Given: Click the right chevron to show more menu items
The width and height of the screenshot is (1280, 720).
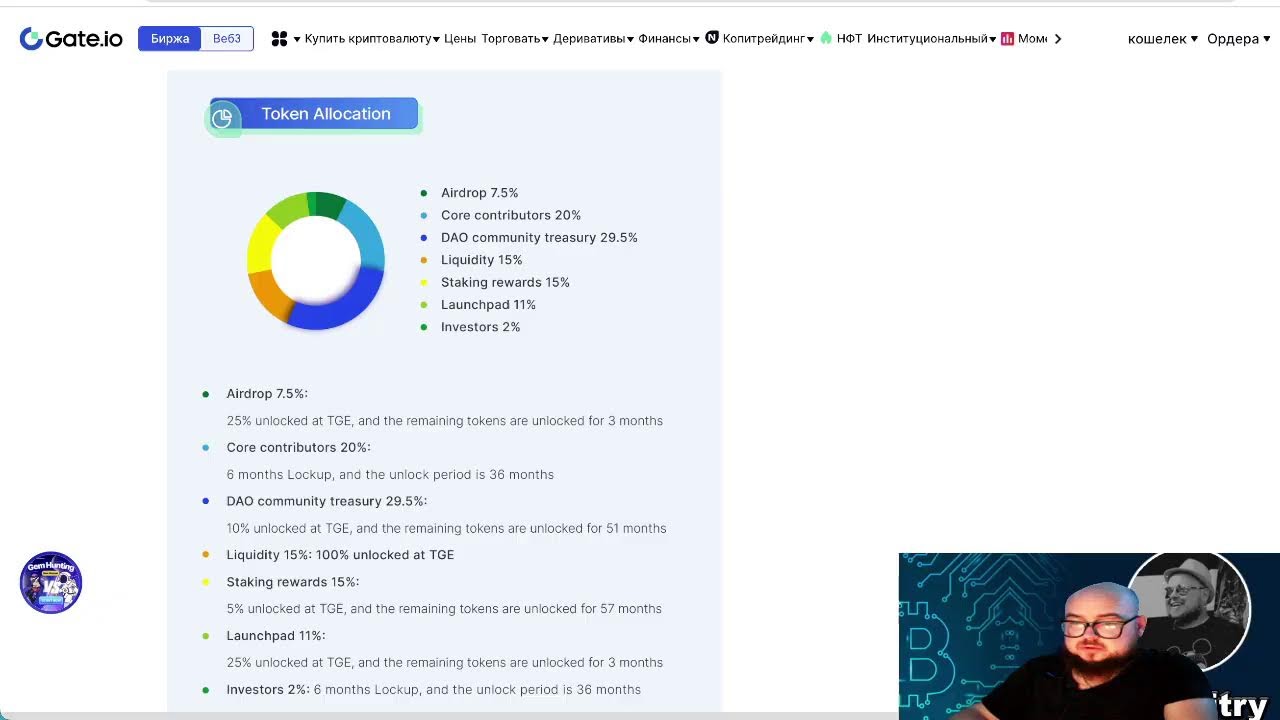Looking at the screenshot, I should pyautogui.click(x=1058, y=39).
